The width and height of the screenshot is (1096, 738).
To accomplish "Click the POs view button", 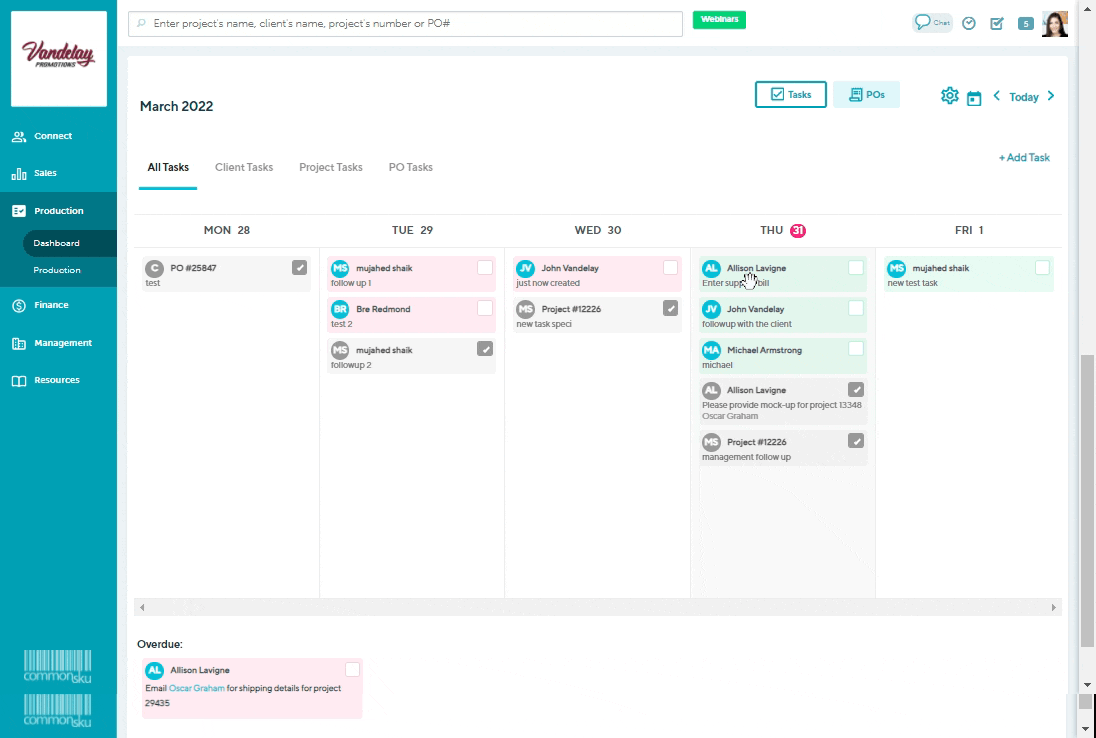I will tap(866, 95).
